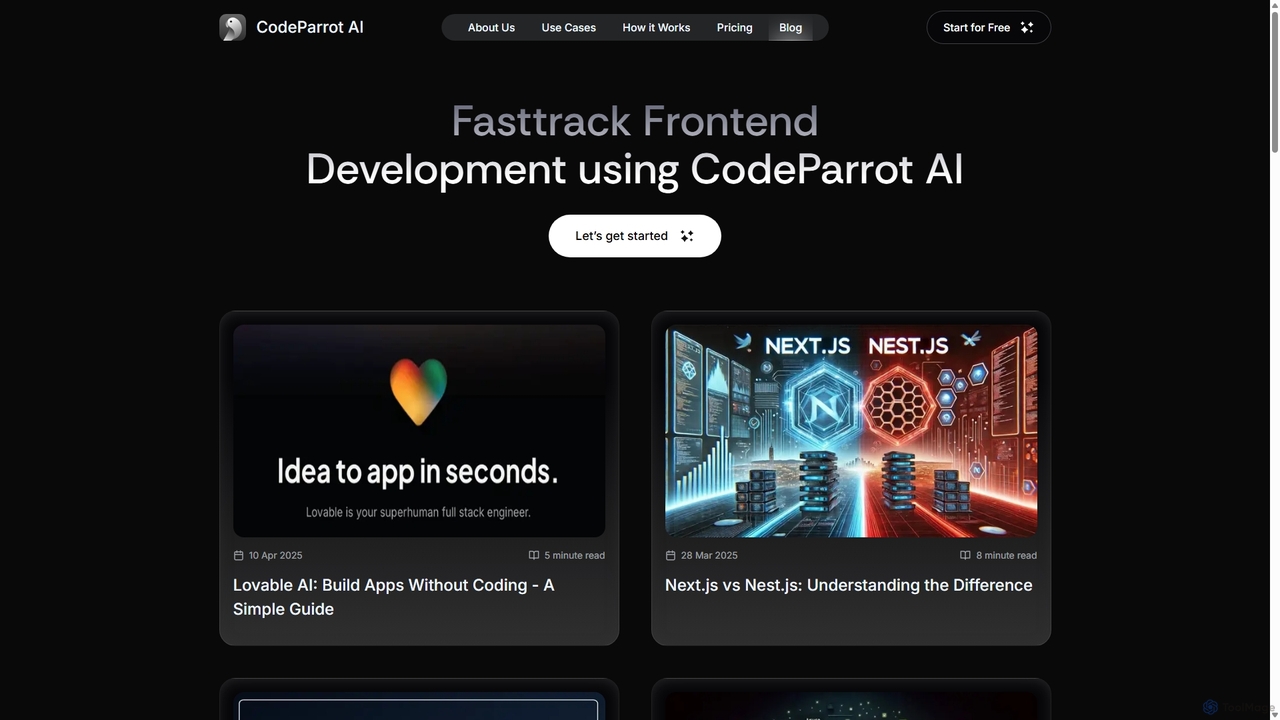Viewport: 1280px width, 720px height.
Task: Open Lovable AI: Build Apps Without Coding title
Action: (x=394, y=597)
